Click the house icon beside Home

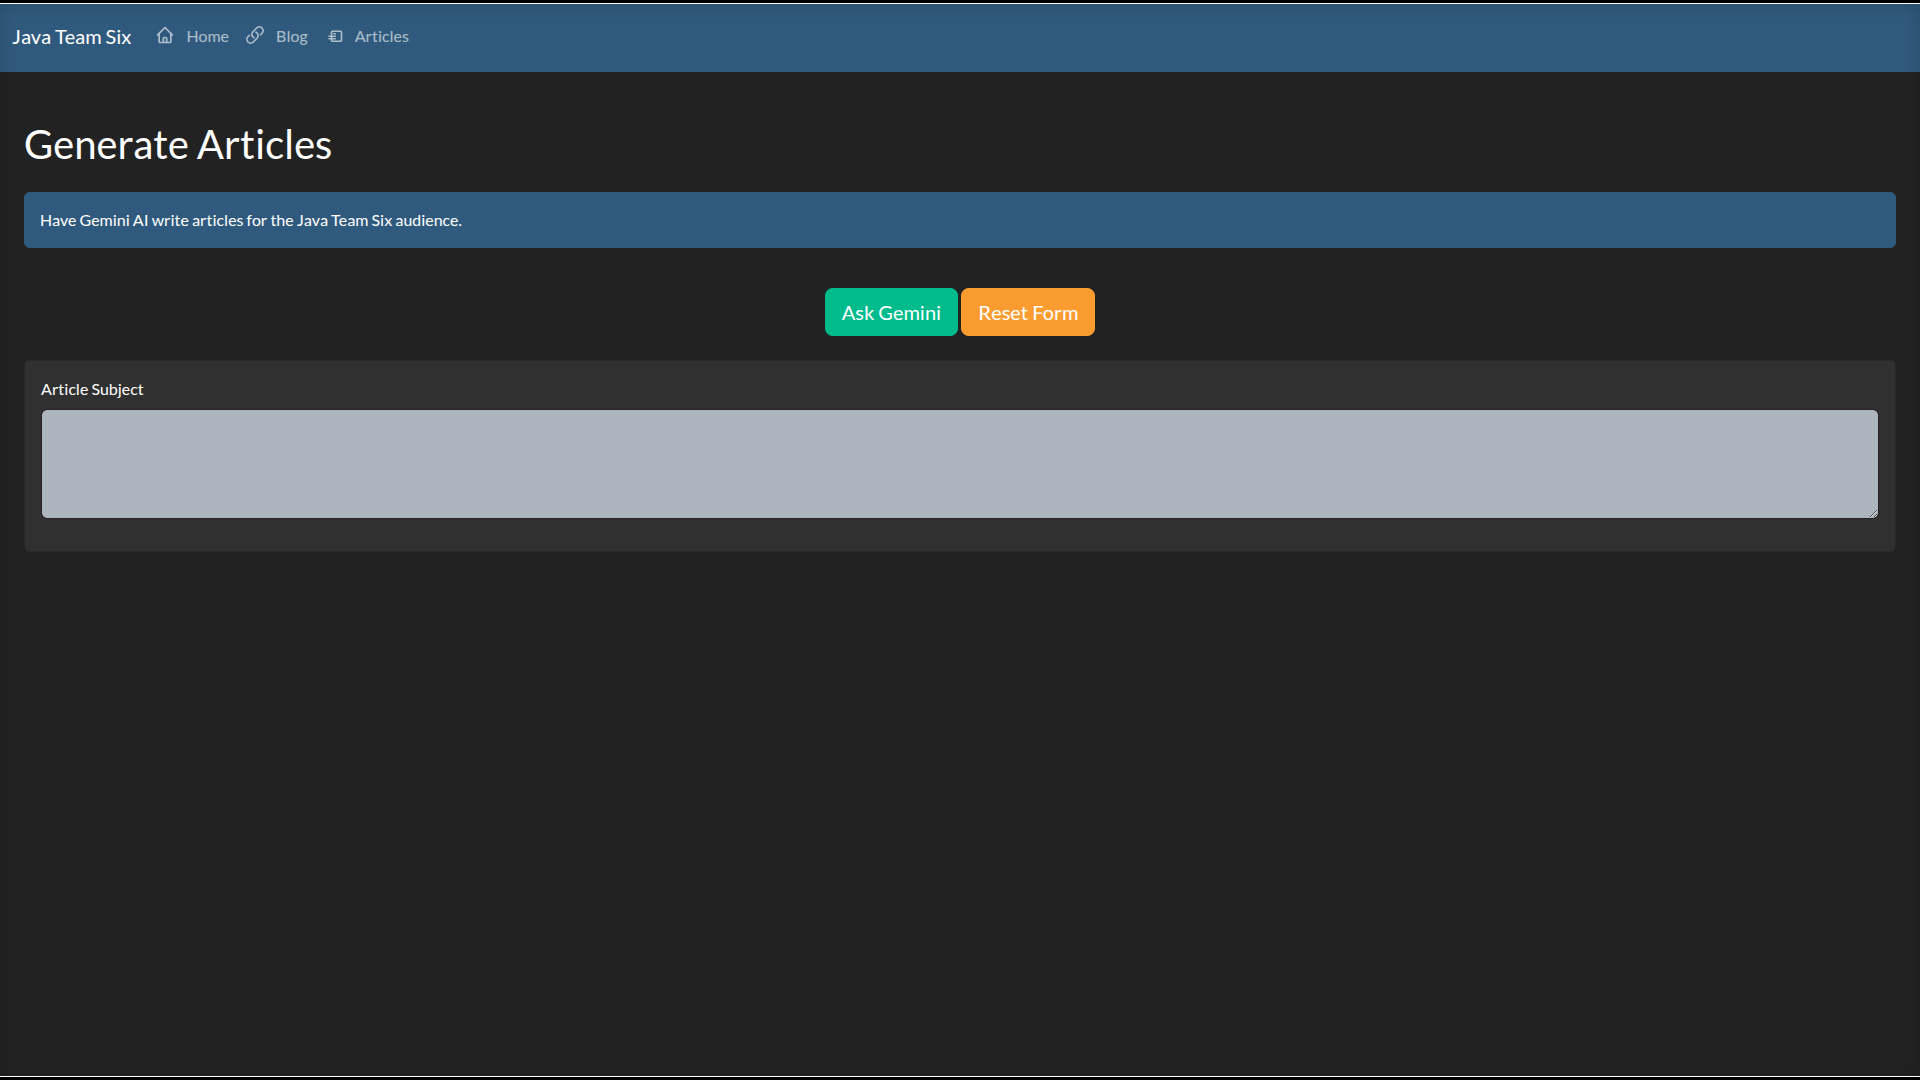[x=165, y=36]
